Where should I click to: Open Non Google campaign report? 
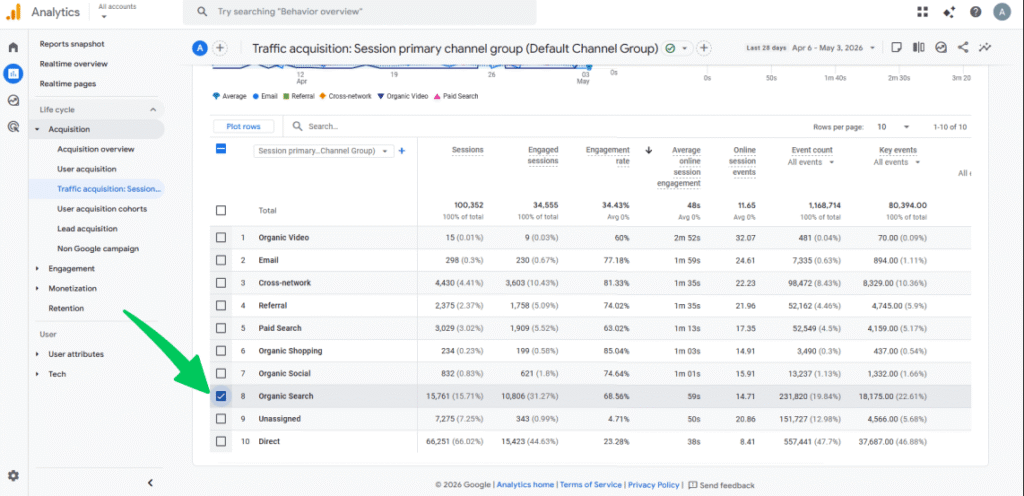click(x=98, y=249)
